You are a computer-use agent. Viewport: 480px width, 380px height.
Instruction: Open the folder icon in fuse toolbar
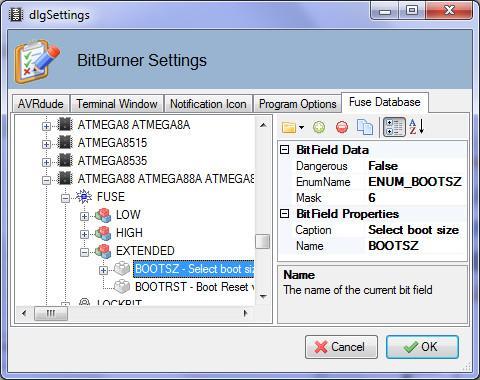[x=289, y=127]
